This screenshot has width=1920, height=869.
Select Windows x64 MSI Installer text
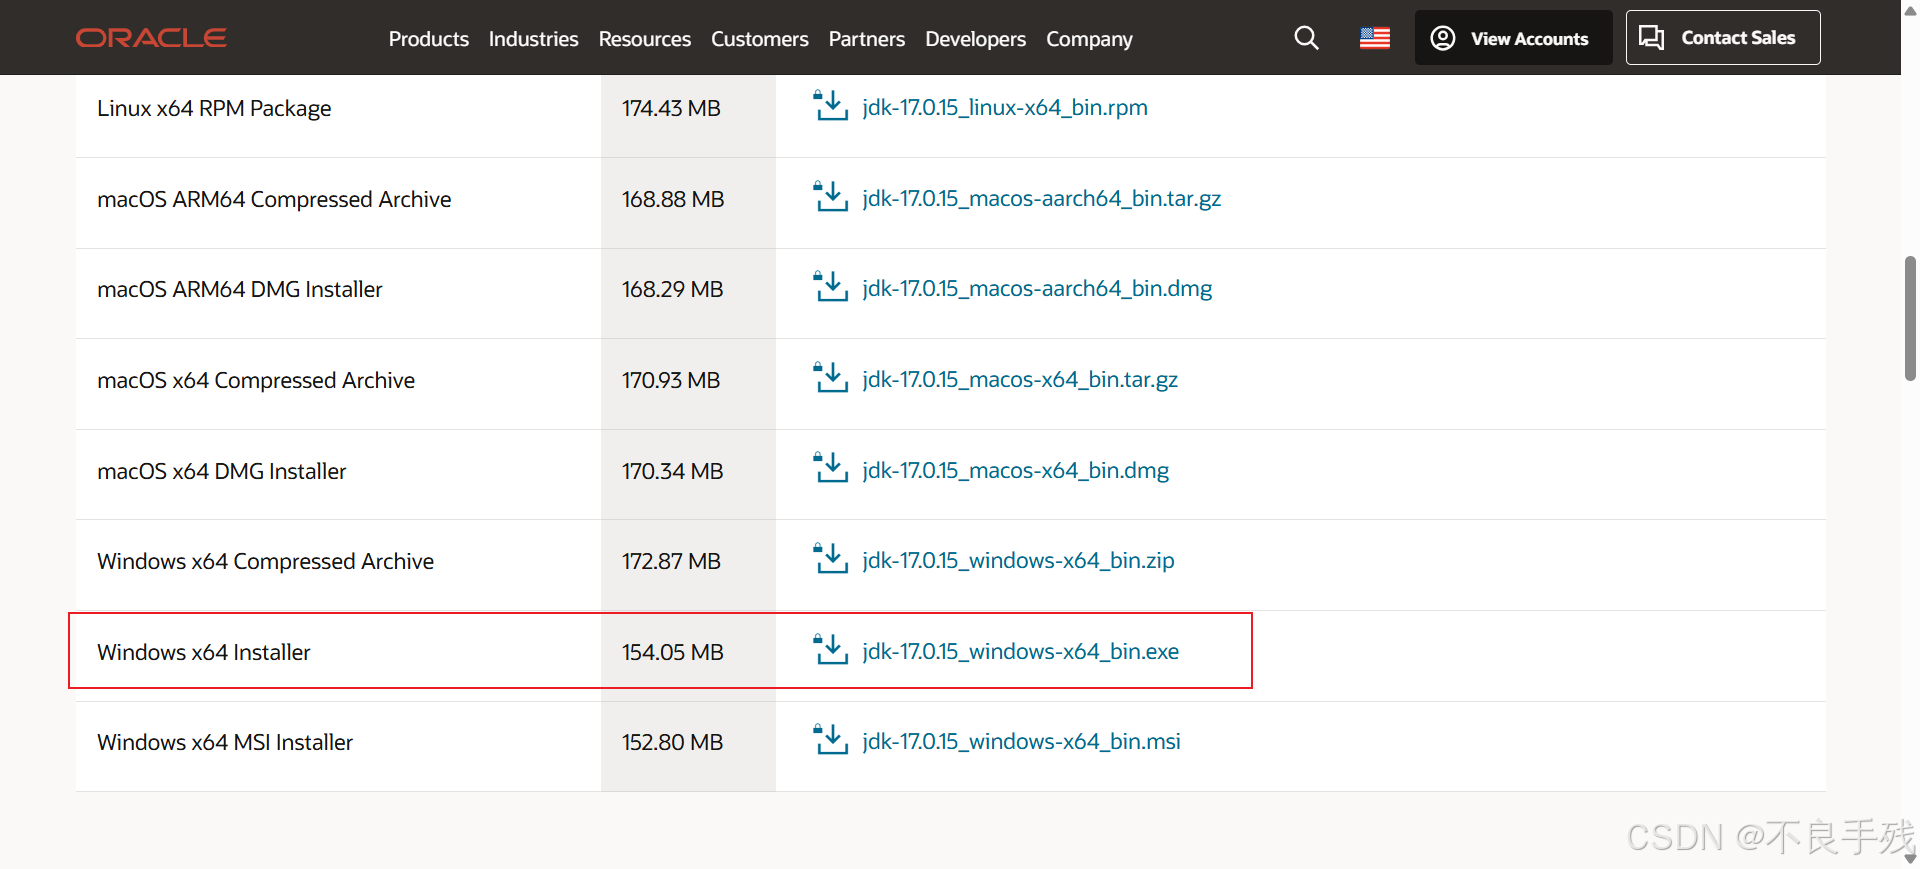tap(225, 742)
